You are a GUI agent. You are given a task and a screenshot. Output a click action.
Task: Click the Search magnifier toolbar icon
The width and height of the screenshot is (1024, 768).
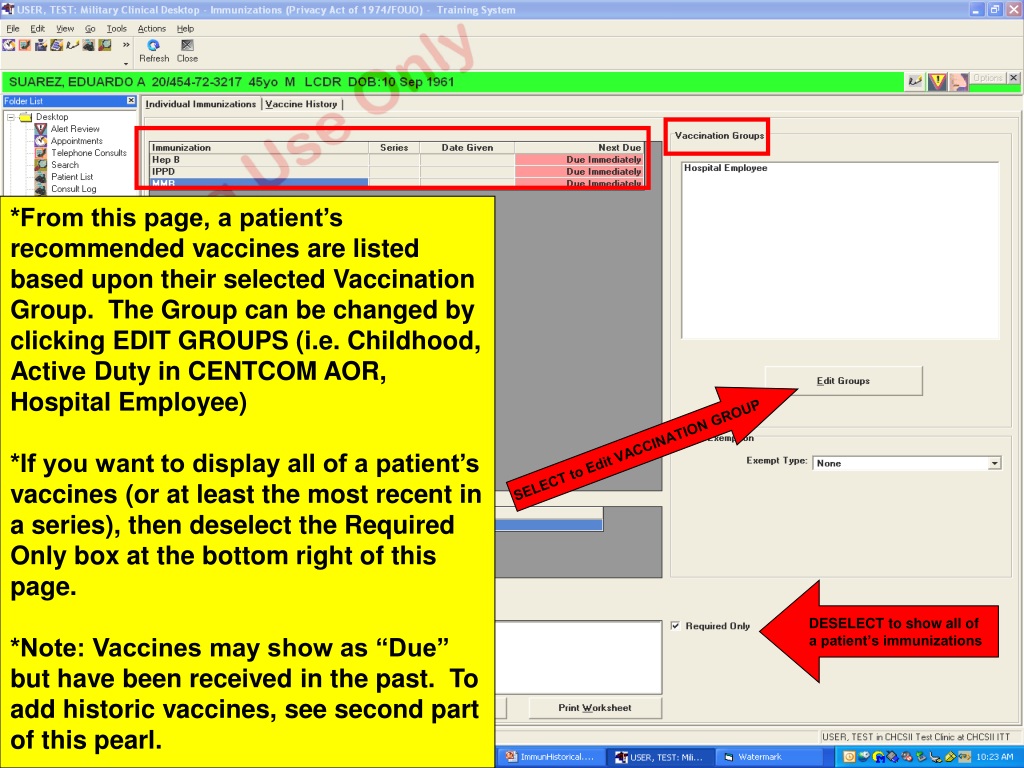pos(105,45)
